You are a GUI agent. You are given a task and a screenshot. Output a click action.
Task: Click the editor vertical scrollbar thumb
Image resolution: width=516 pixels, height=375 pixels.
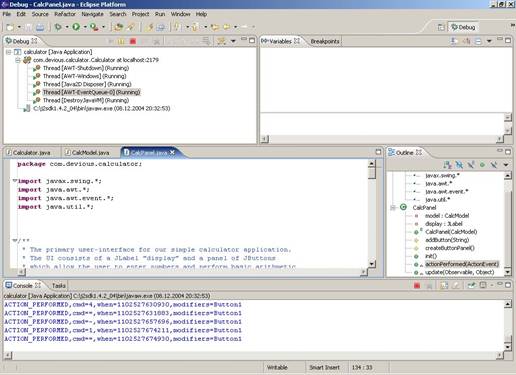[x=372, y=173]
